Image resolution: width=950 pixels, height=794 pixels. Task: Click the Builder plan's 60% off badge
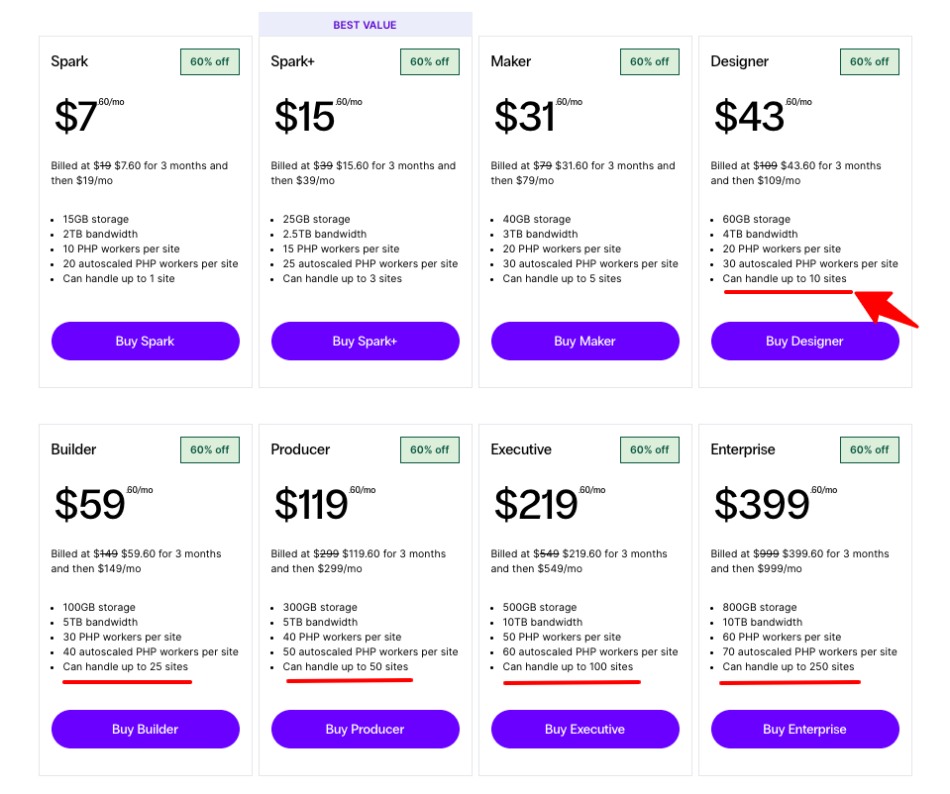210,450
